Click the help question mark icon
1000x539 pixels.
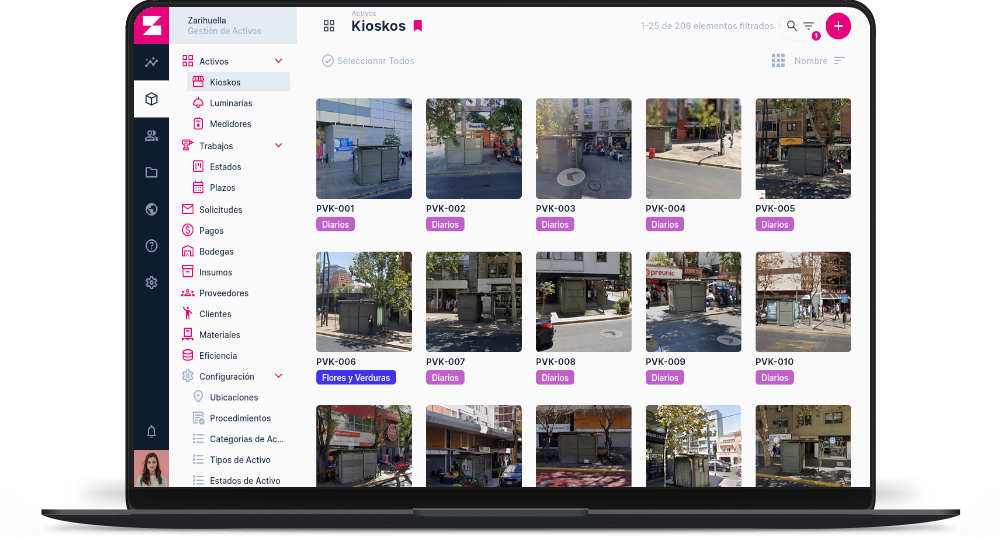pos(151,246)
